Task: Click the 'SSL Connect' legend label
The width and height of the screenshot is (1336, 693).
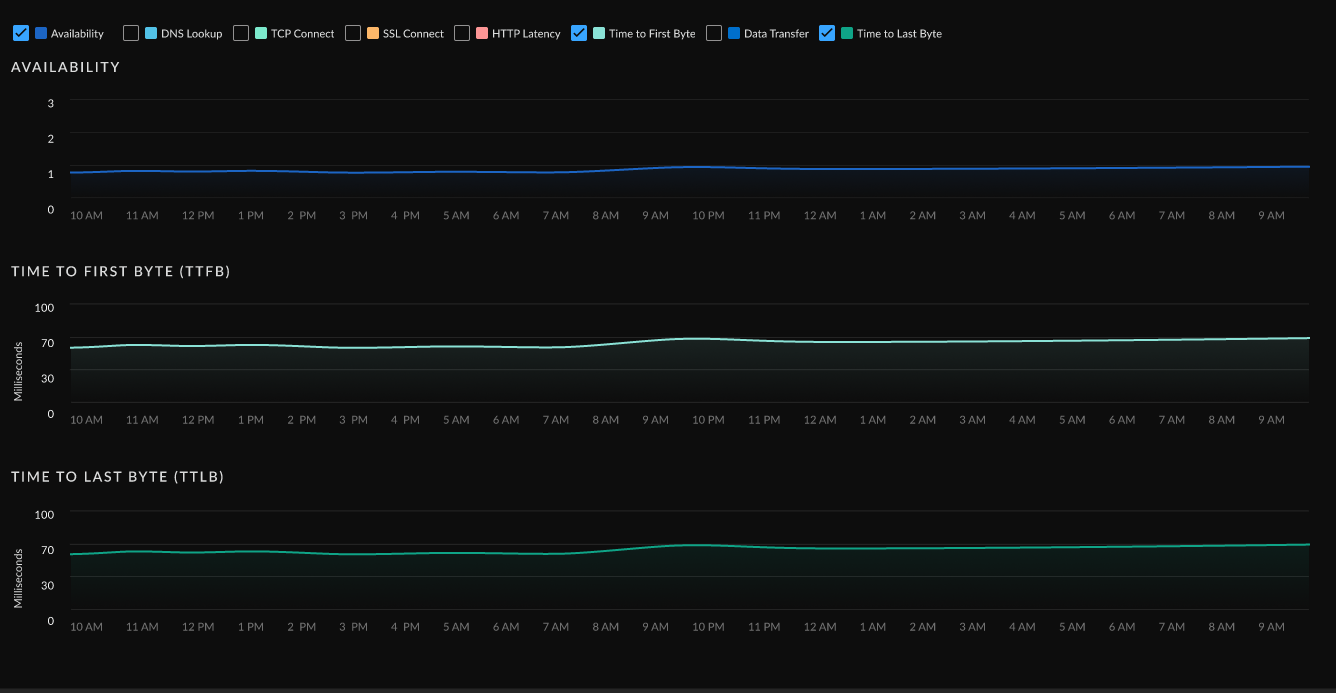Action: 413,34
